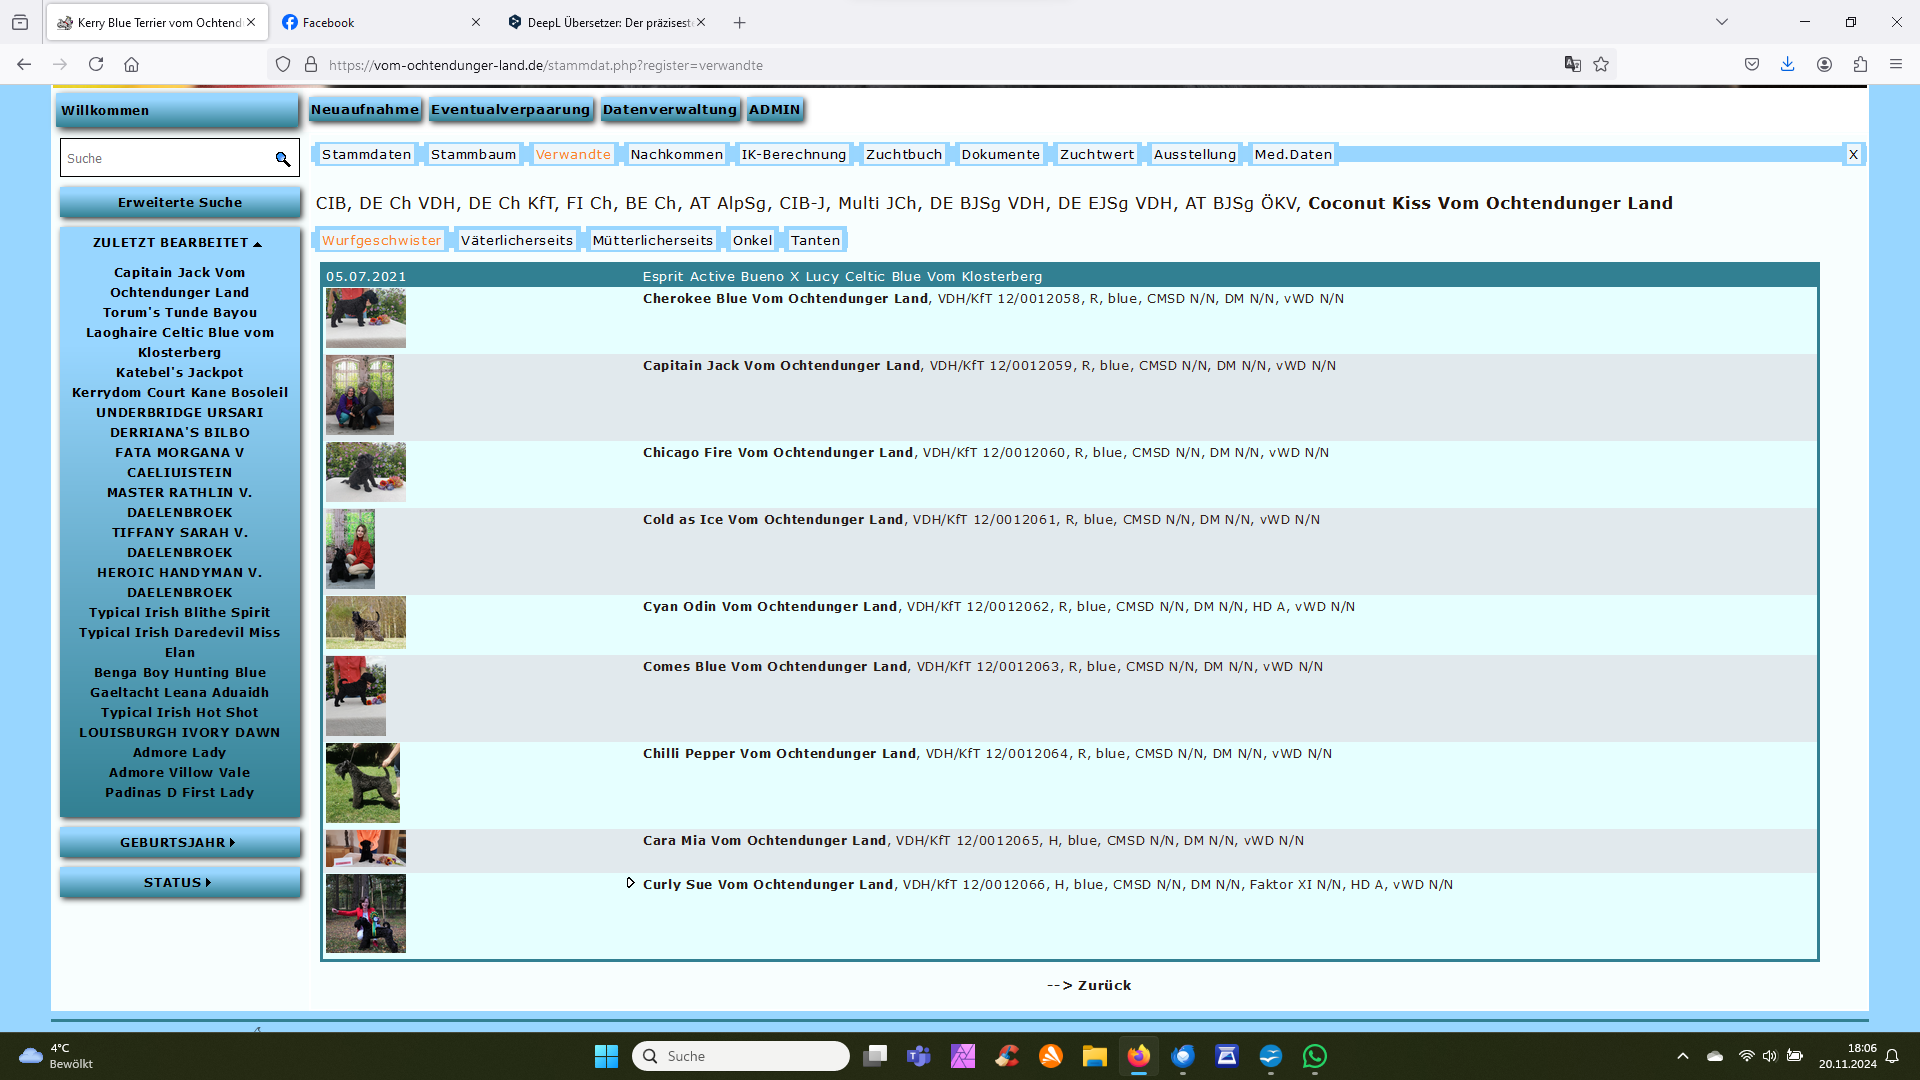Click the X icon closing the record tab bar

[1853, 154]
